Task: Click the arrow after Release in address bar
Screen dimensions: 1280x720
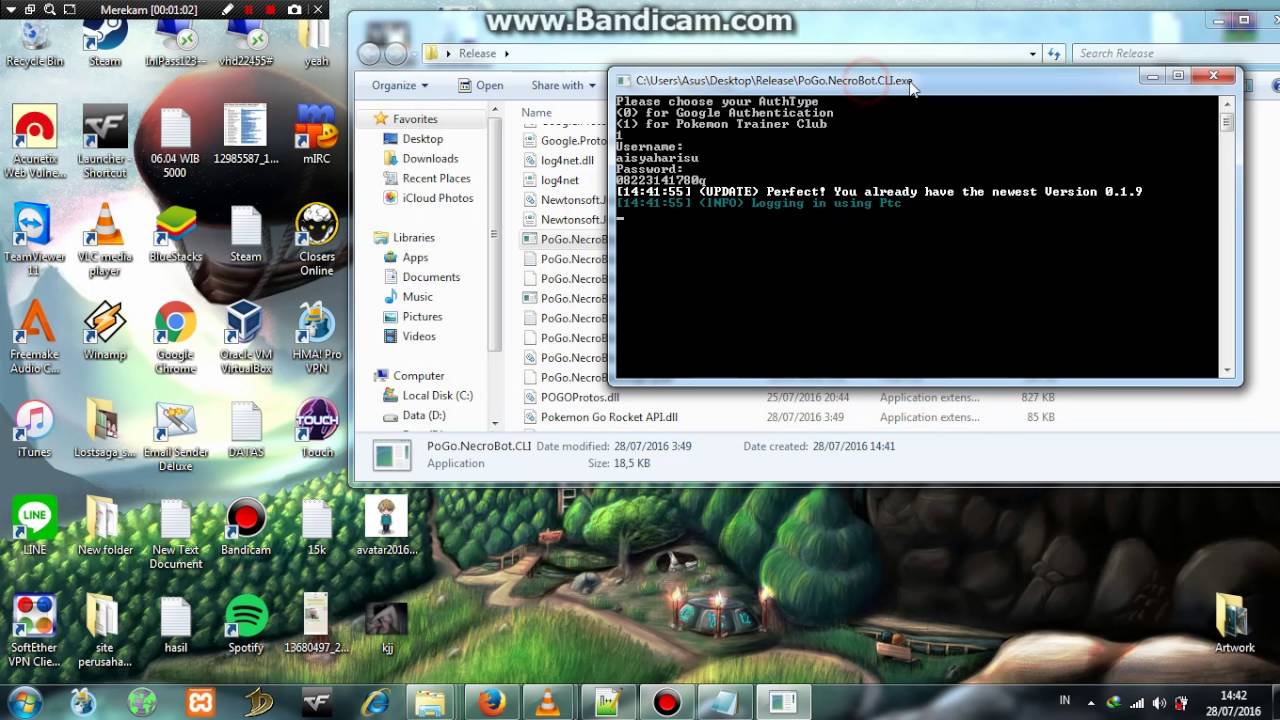Action: [506, 54]
